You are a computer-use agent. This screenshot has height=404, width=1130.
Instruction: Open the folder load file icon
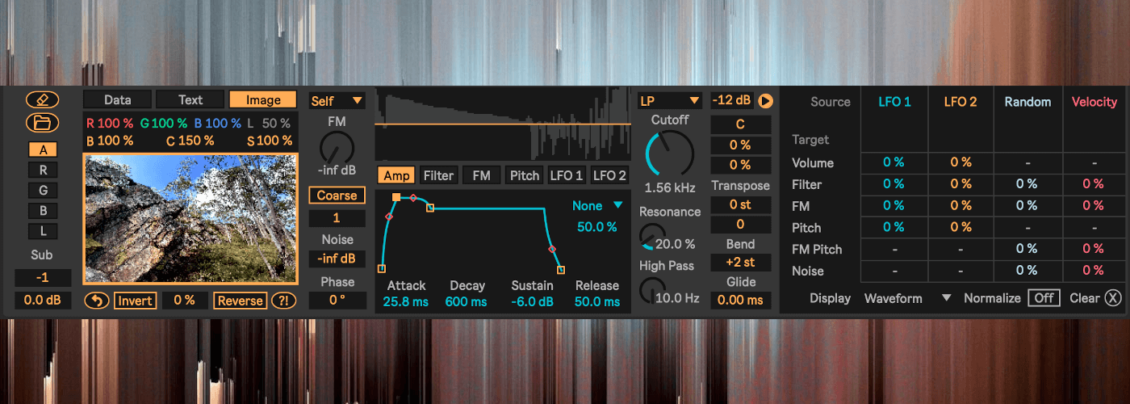click(x=43, y=122)
